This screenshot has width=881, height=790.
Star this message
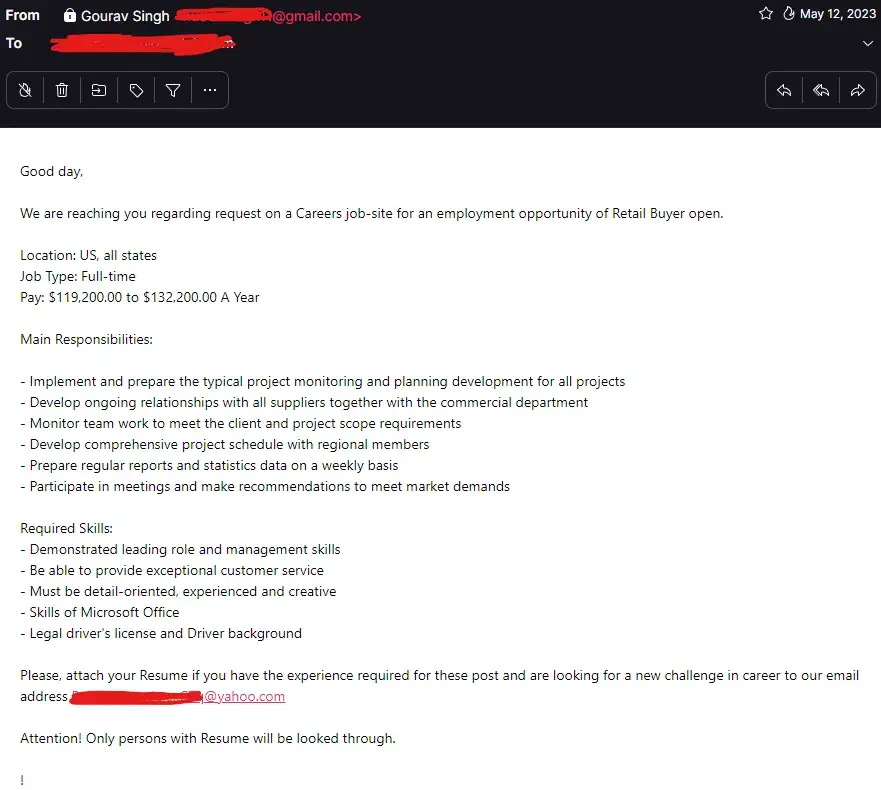click(766, 14)
